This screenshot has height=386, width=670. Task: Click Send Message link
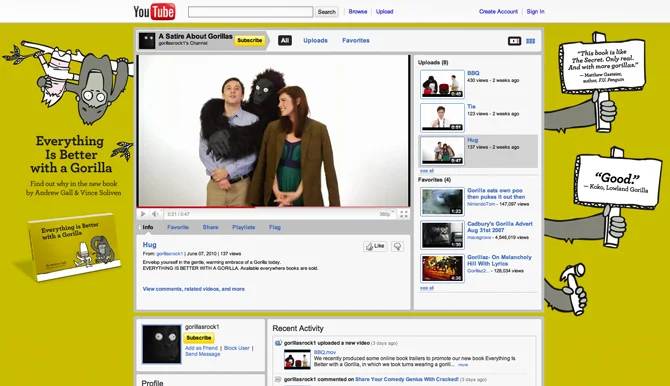coord(203,354)
